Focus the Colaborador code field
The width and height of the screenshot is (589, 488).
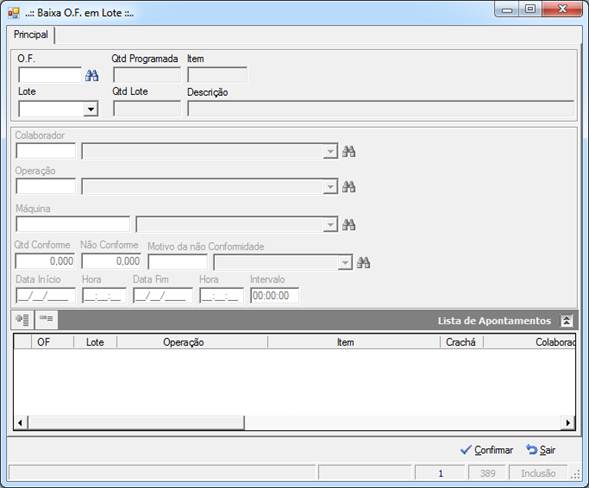pyautogui.click(x=46, y=151)
